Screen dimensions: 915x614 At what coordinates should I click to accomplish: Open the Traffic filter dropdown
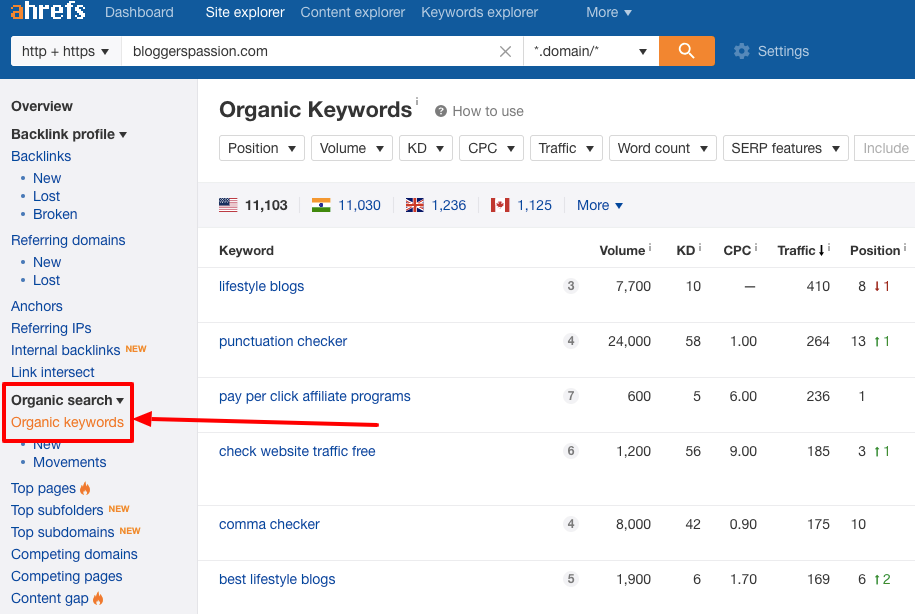(x=566, y=148)
